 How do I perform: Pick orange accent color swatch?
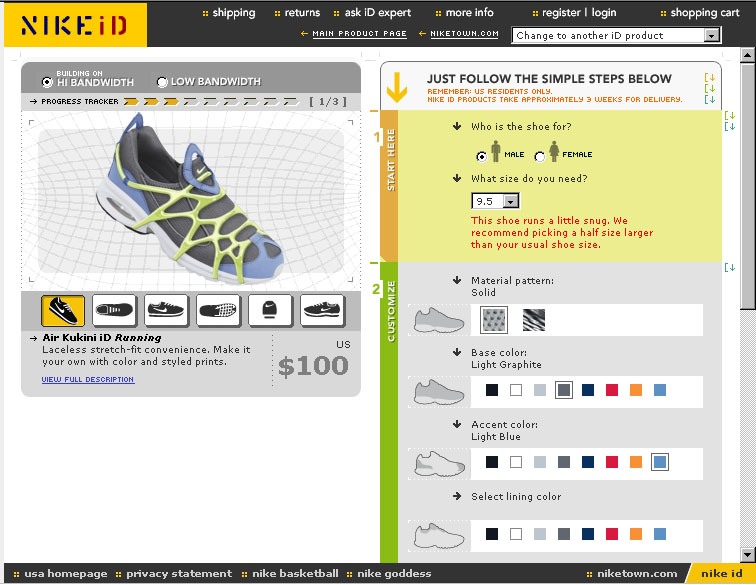[x=636, y=462]
